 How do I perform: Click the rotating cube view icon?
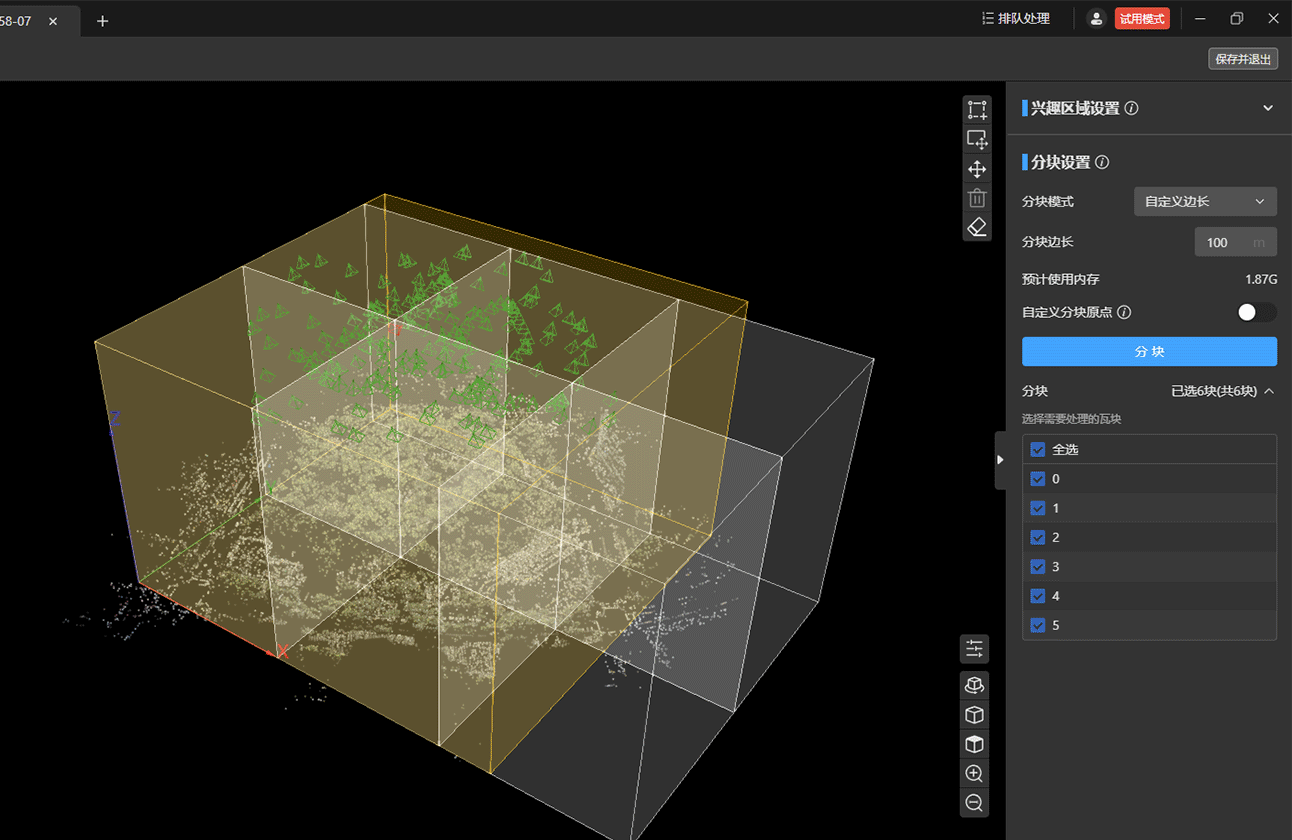tap(974, 685)
